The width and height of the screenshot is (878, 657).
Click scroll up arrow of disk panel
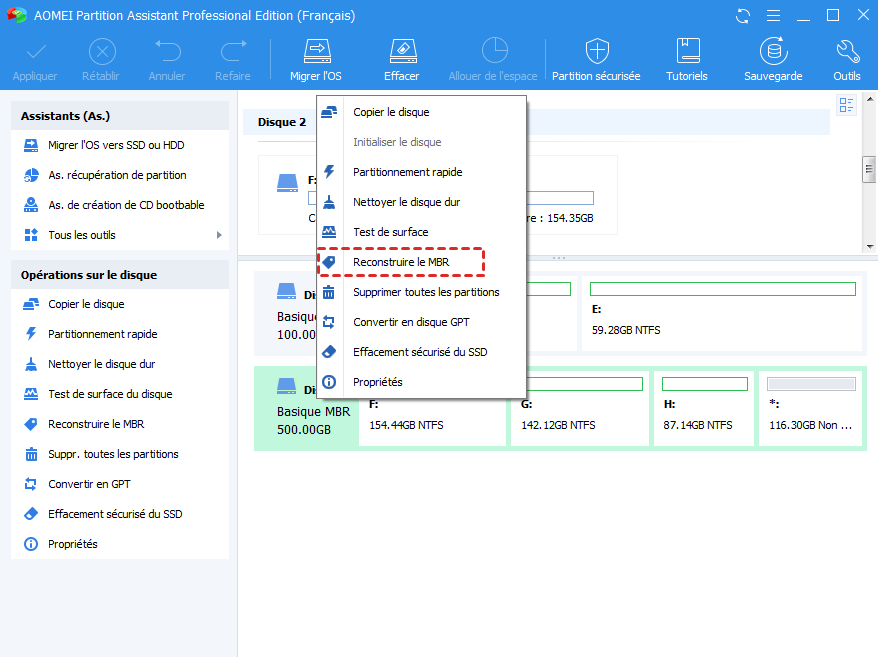tap(870, 99)
